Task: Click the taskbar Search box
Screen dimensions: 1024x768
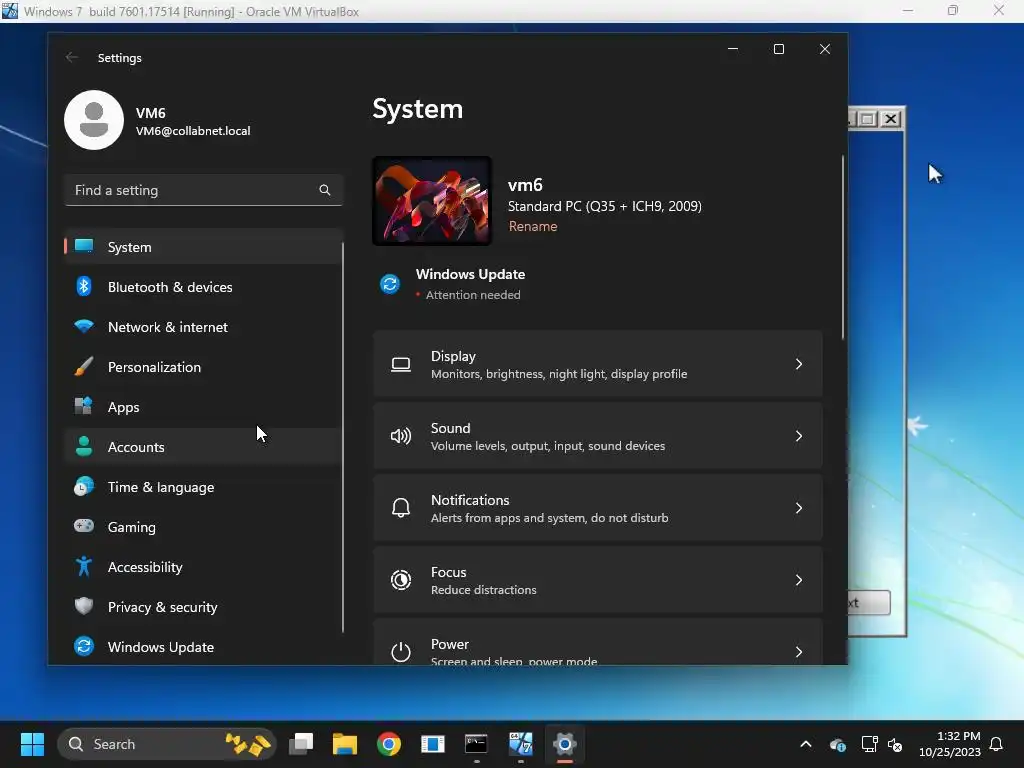Action: point(167,744)
